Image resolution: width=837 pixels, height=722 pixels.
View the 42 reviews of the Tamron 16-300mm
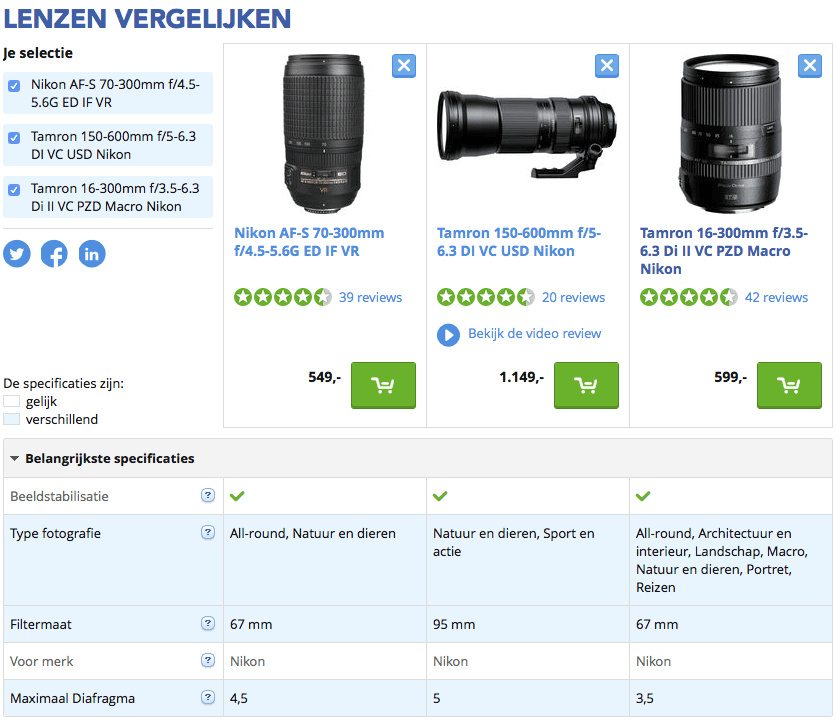(777, 297)
